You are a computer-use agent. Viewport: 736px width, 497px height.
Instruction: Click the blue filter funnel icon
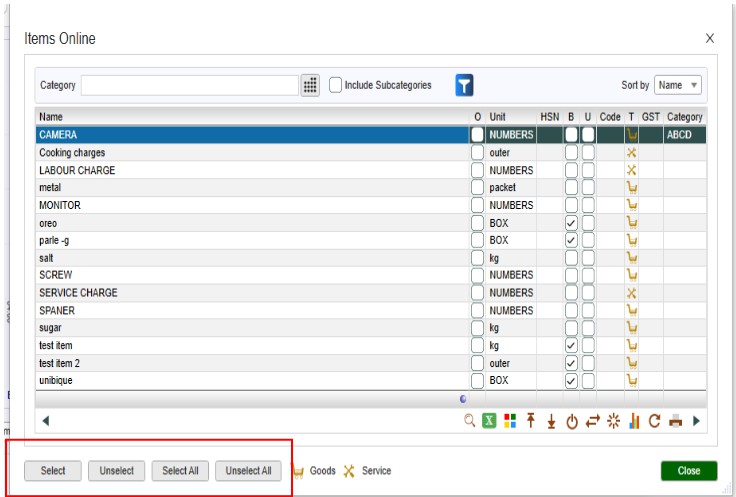pyautogui.click(x=464, y=86)
